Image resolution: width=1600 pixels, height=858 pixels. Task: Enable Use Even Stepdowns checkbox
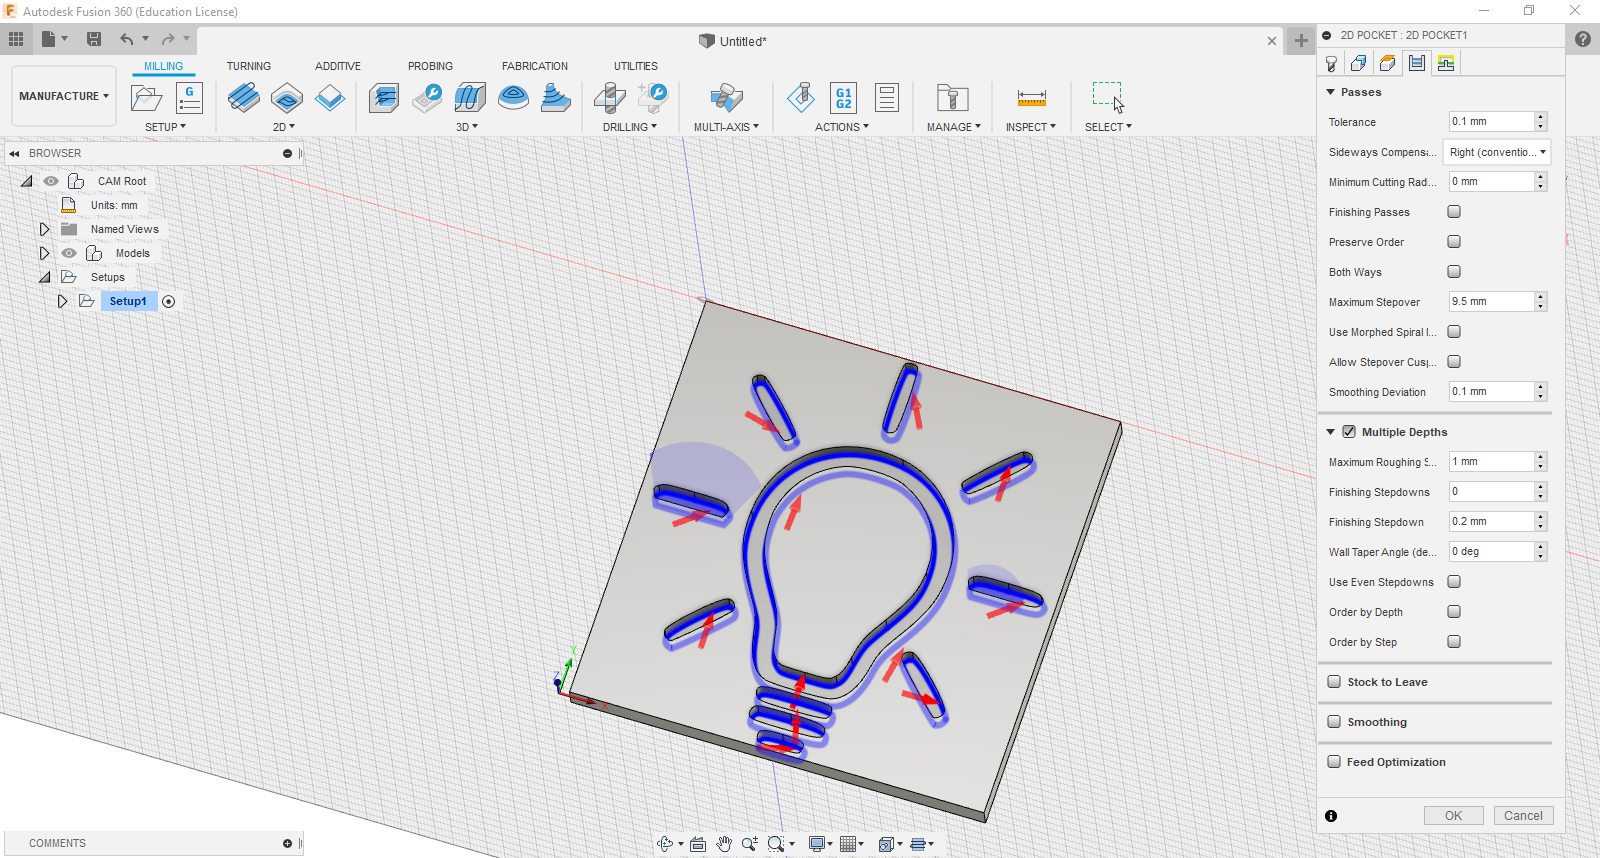(1454, 582)
